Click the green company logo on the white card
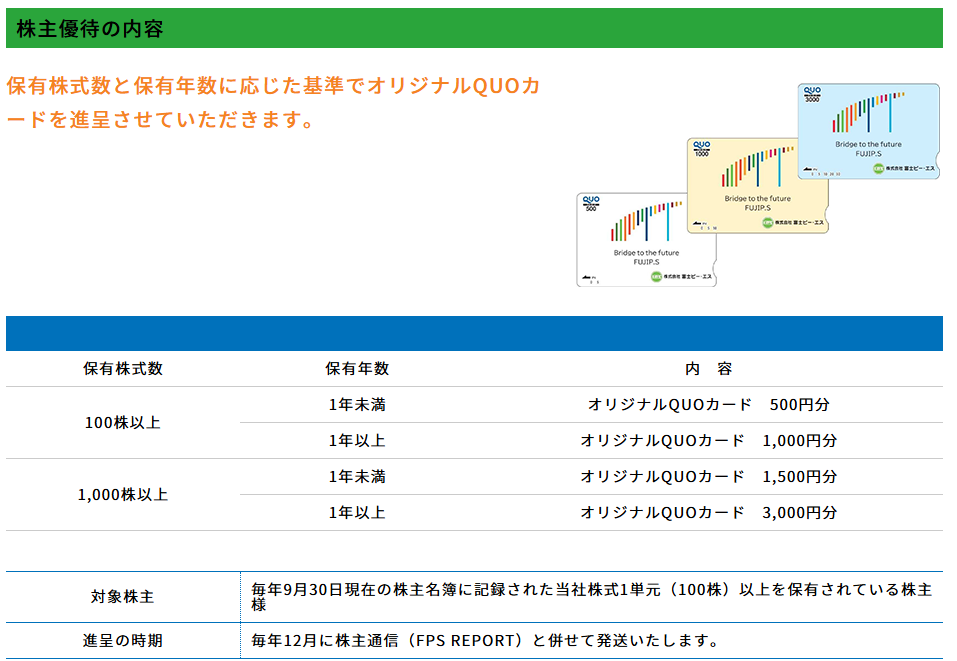Viewport: 957px width, 661px height. pyautogui.click(x=656, y=276)
